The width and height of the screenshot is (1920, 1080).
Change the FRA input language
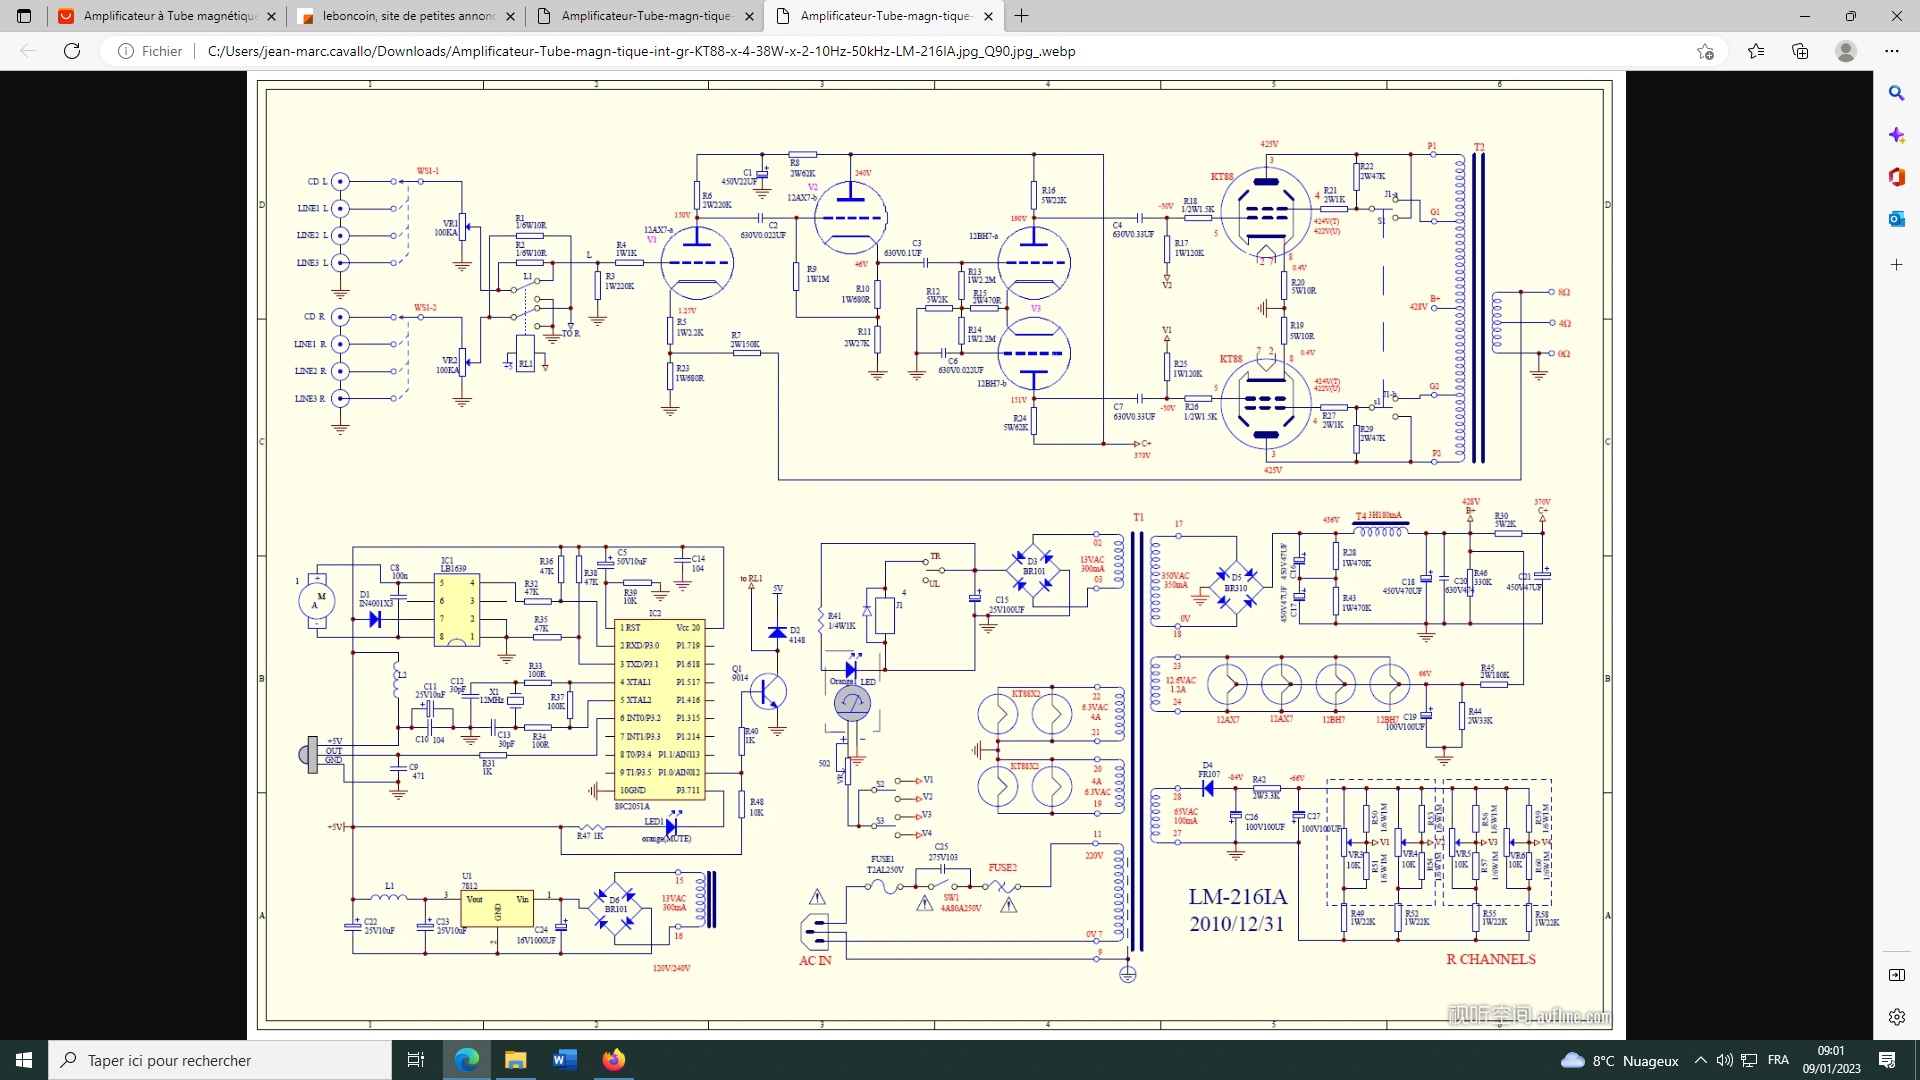[1778, 1060]
